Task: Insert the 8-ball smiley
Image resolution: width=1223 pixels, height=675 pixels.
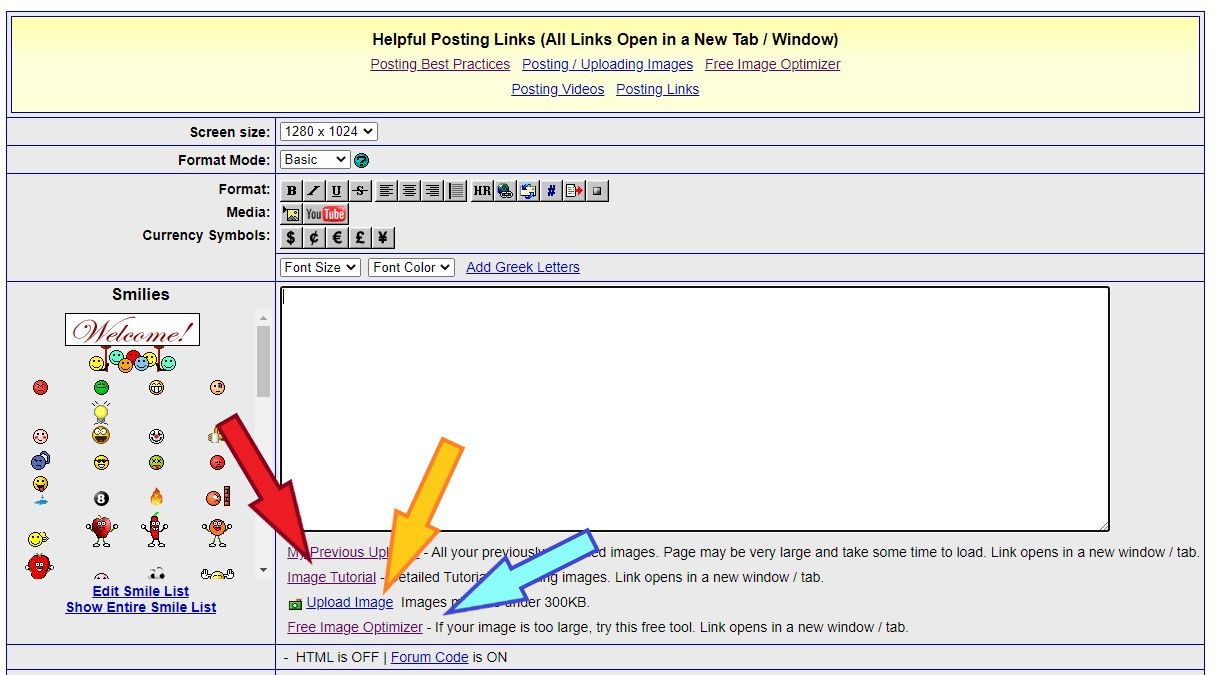Action: point(101,498)
